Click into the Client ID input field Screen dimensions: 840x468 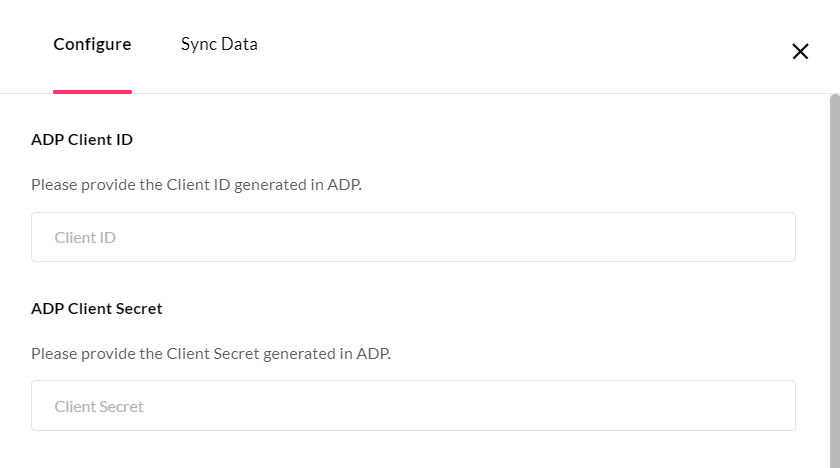tap(413, 237)
